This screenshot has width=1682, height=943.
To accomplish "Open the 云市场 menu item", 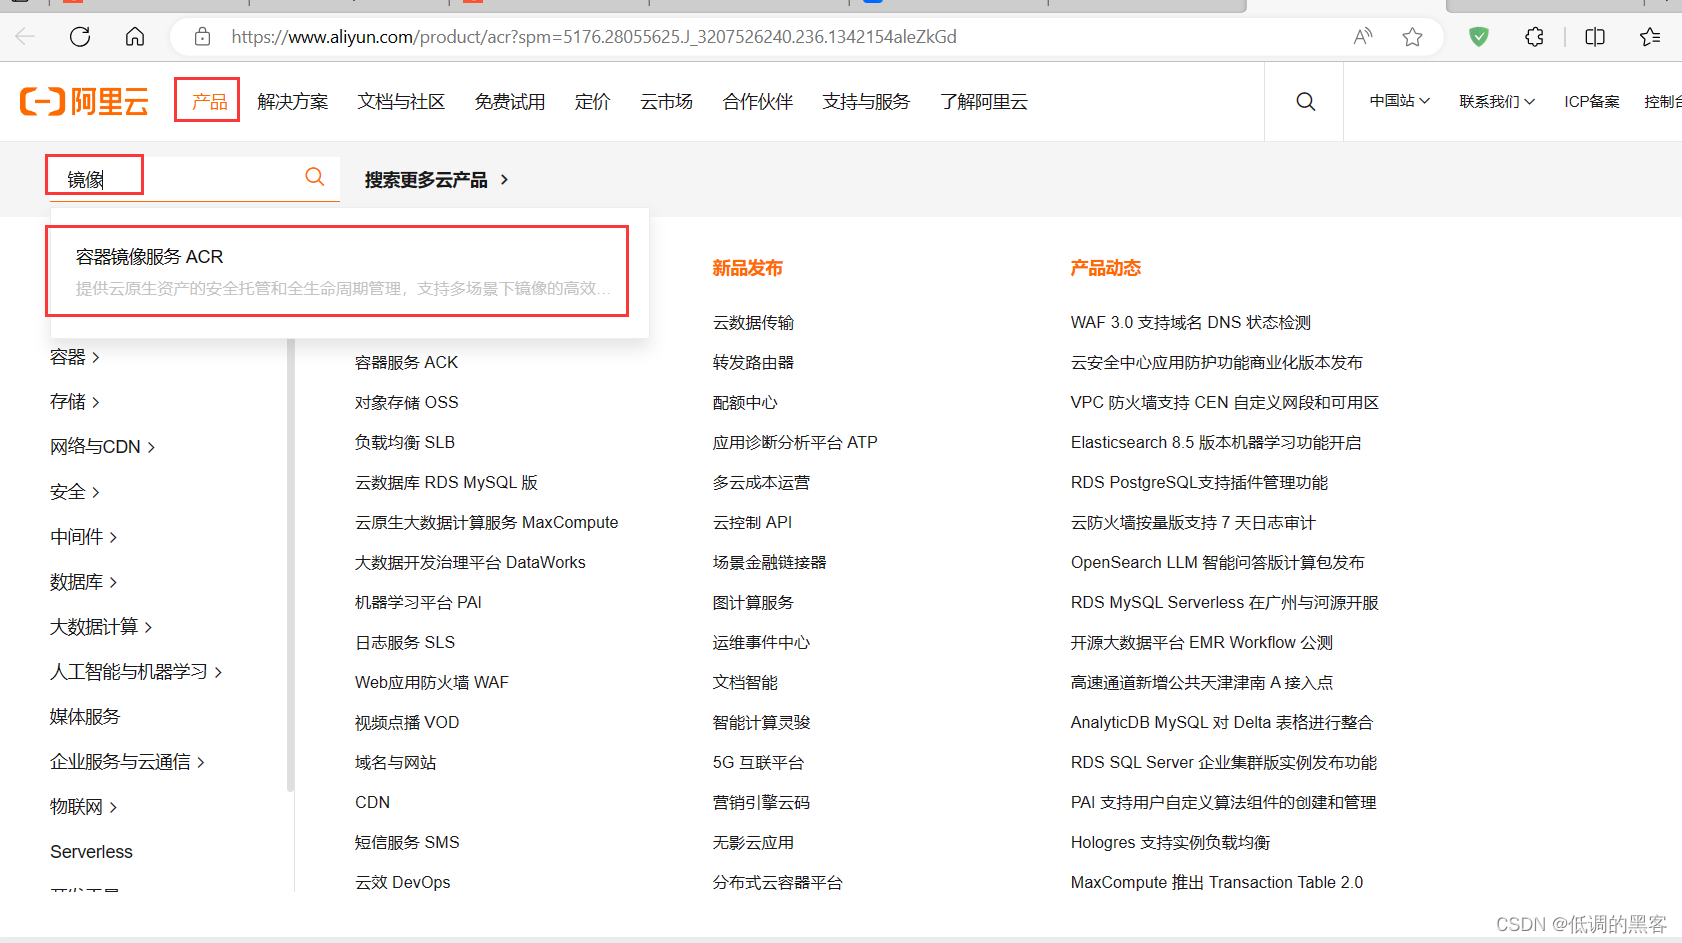I will coord(666,101).
